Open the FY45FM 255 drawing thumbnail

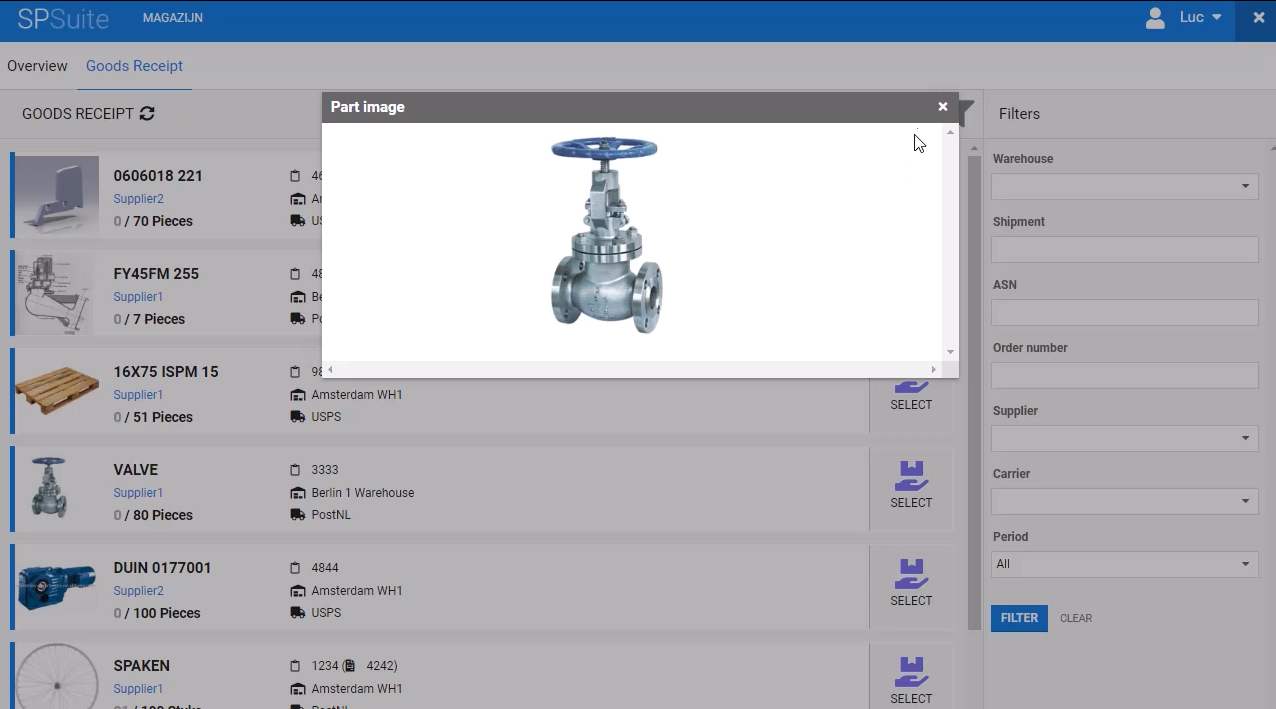55,293
